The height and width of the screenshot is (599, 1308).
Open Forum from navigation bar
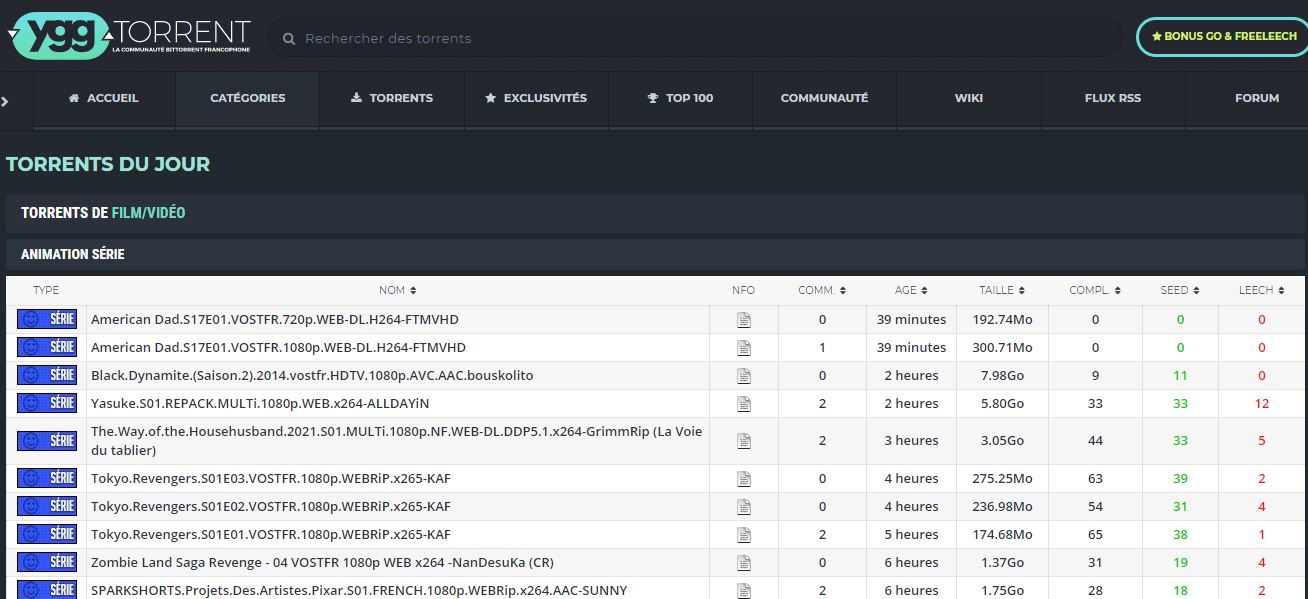1257,98
